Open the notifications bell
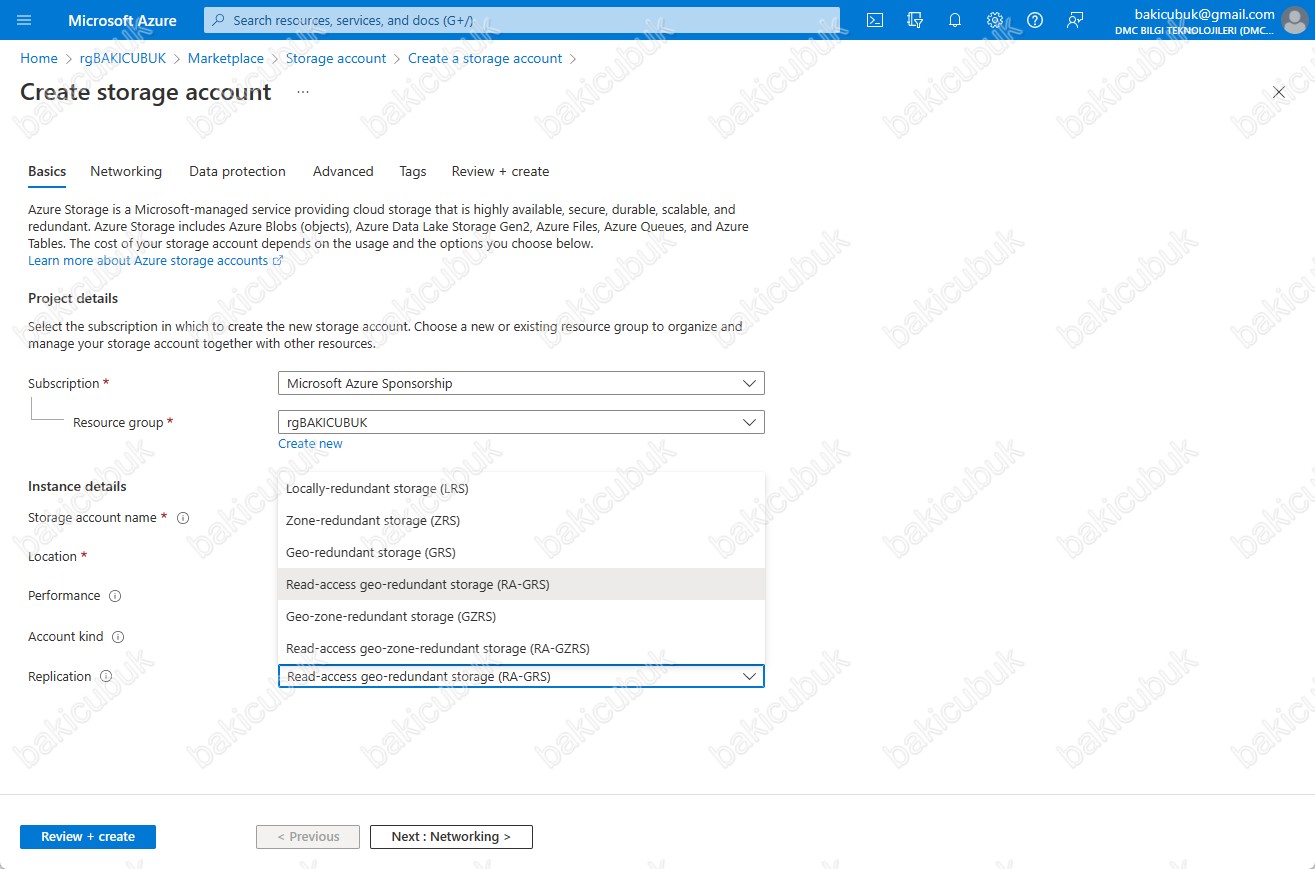This screenshot has width=1315, height=869. point(955,20)
